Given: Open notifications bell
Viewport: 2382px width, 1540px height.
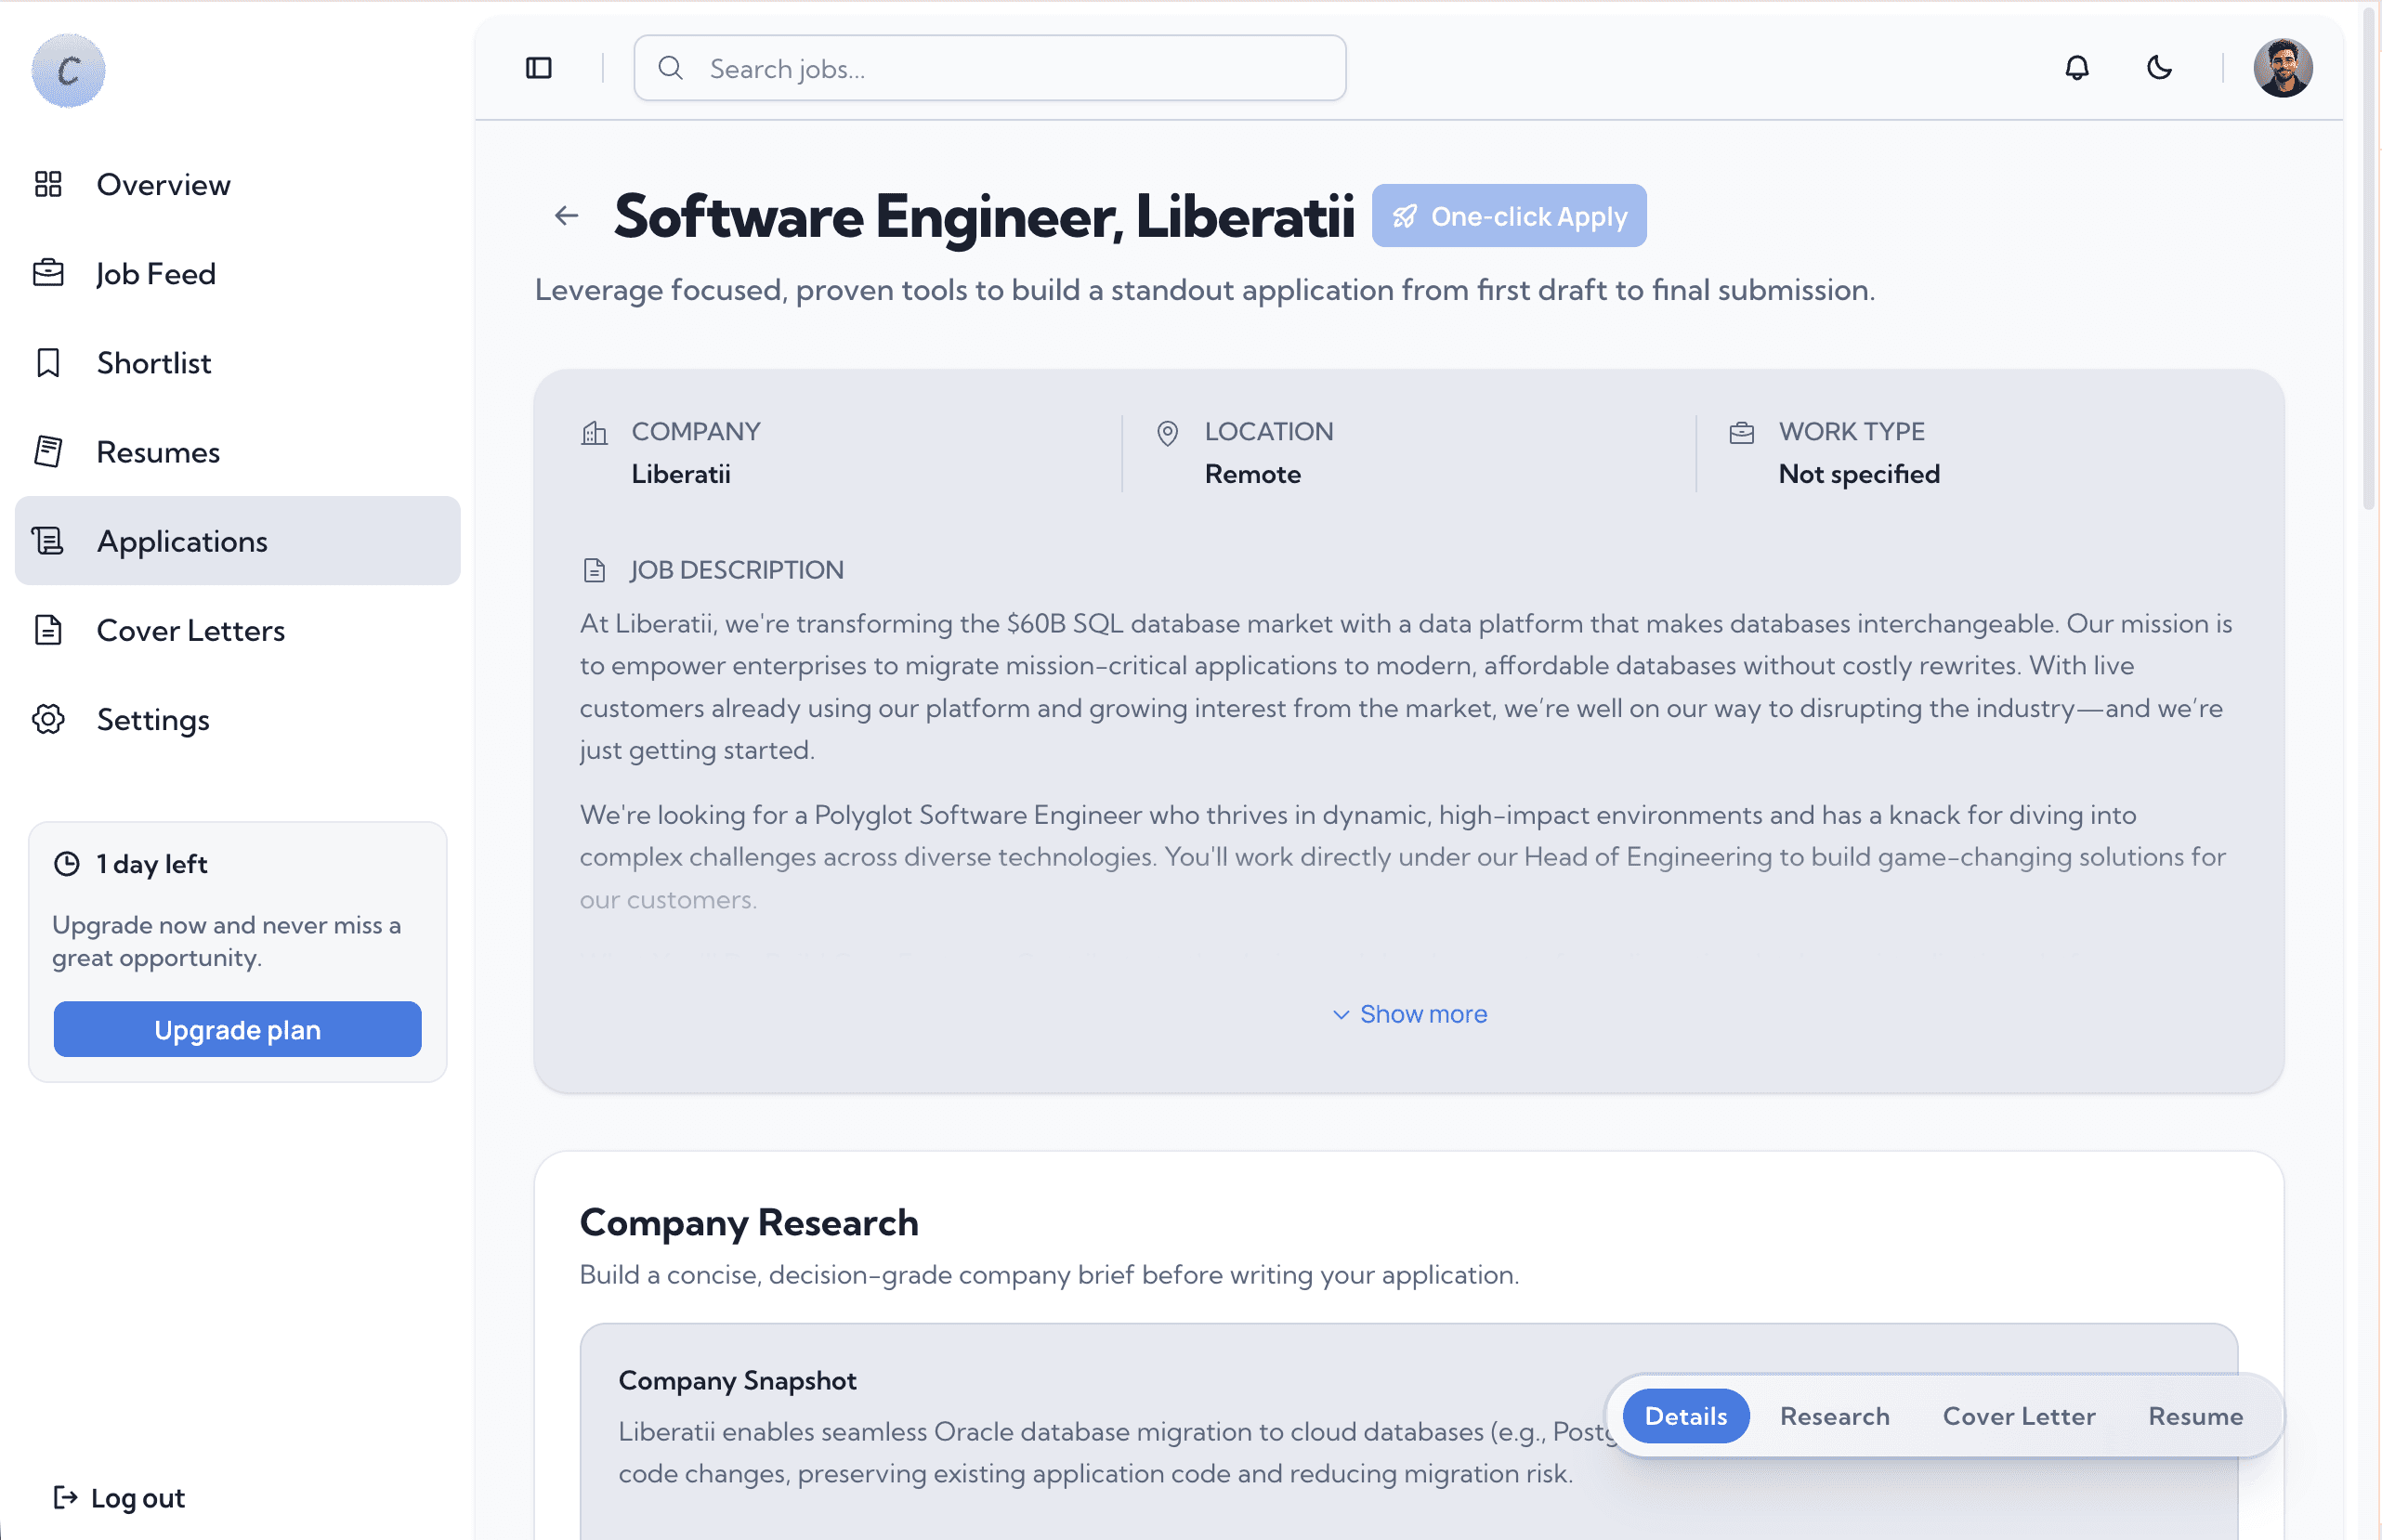Looking at the screenshot, I should (x=2077, y=68).
